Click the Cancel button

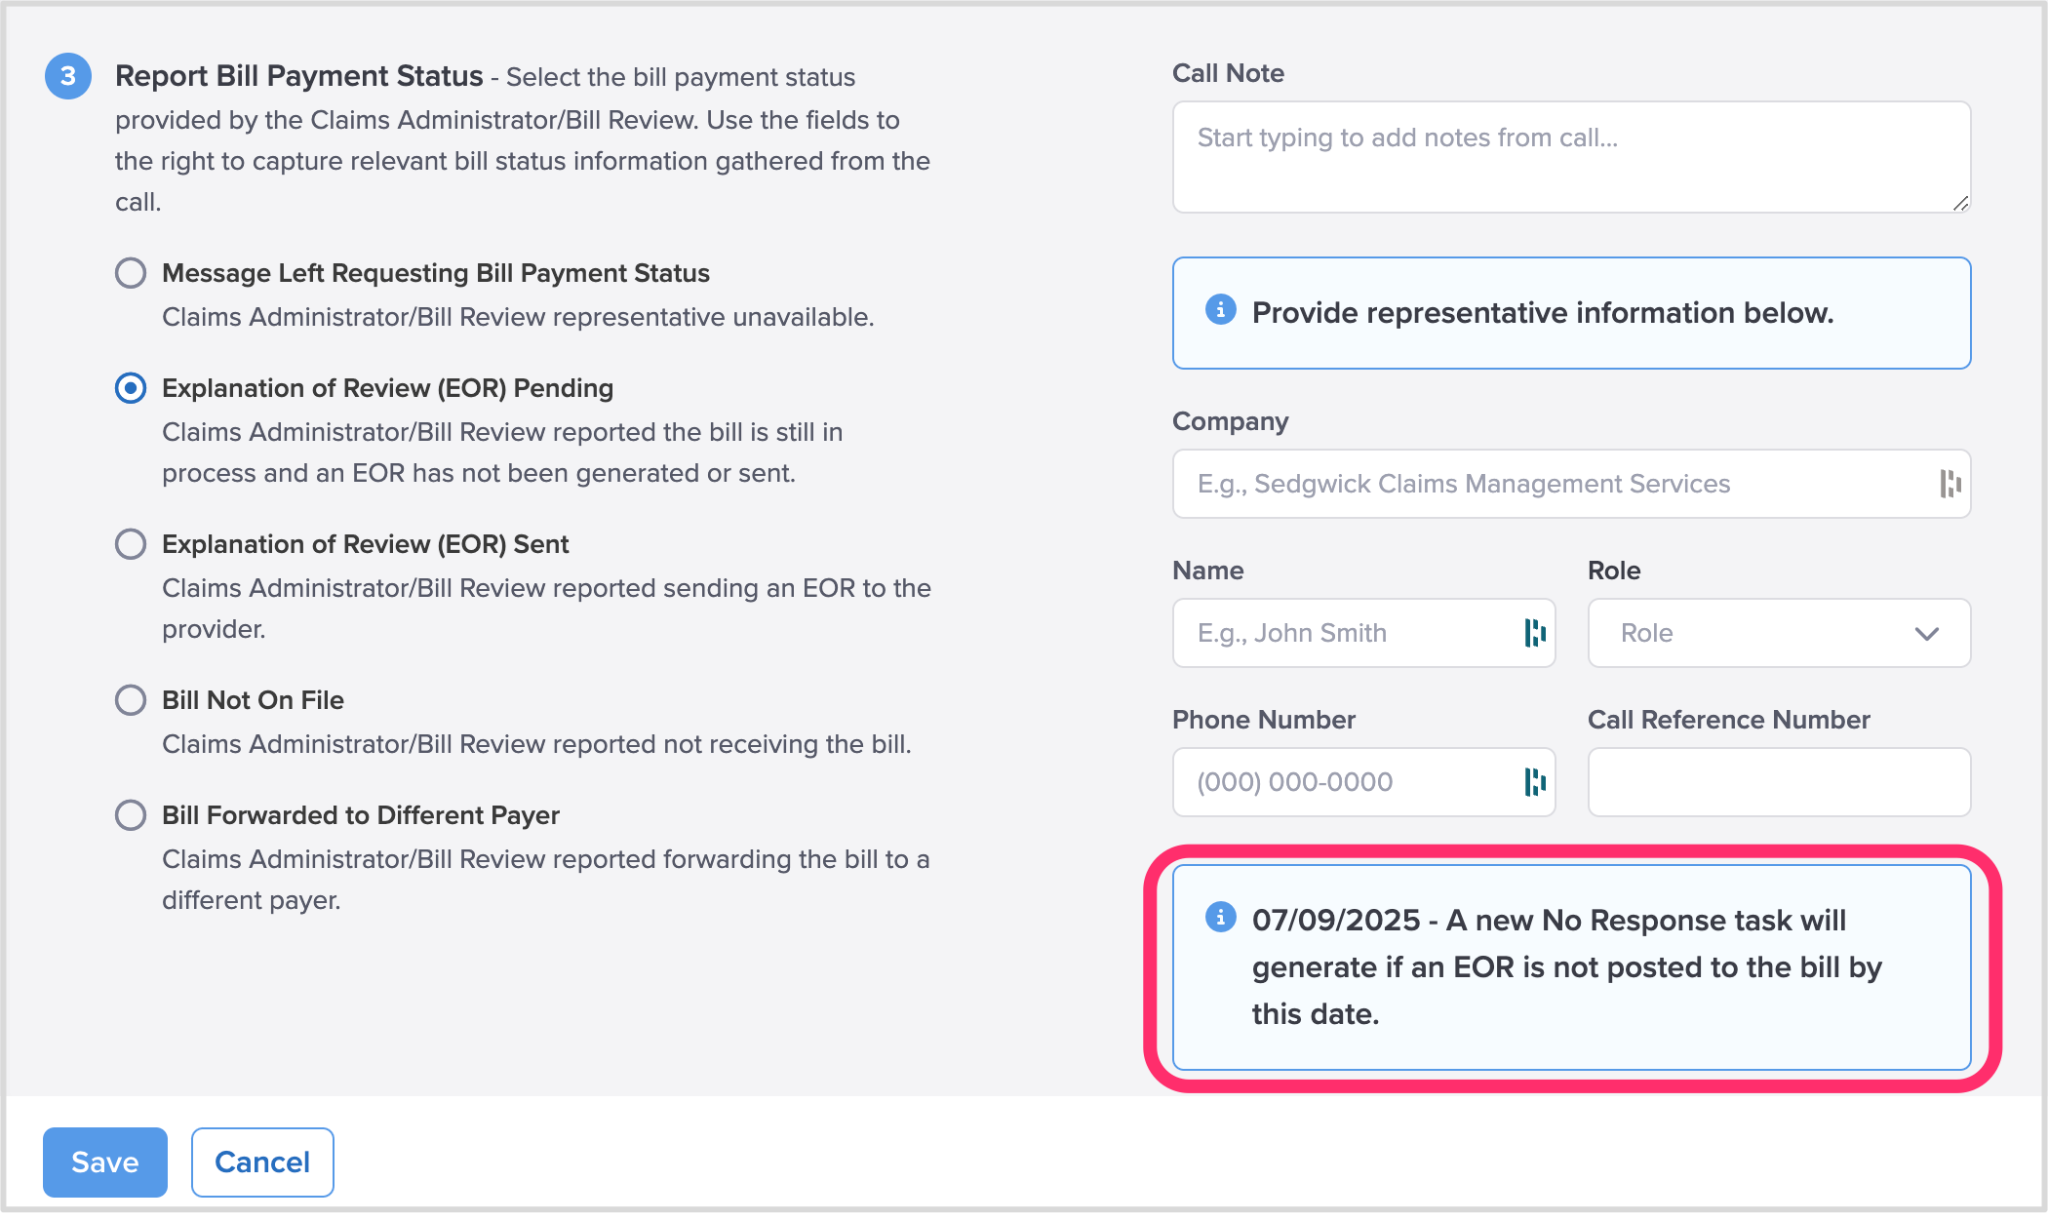click(x=262, y=1162)
